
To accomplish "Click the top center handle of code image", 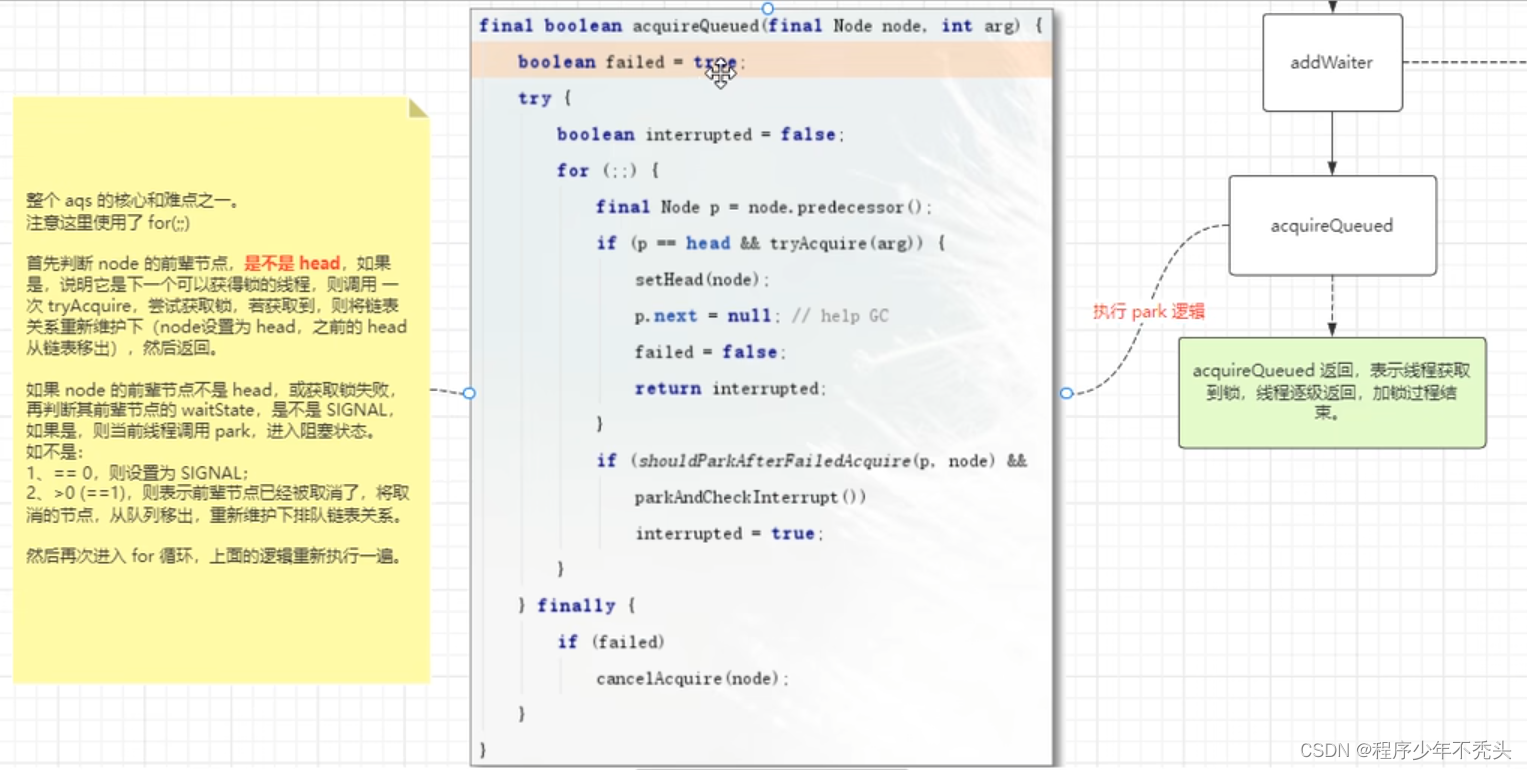I will (767, 8).
